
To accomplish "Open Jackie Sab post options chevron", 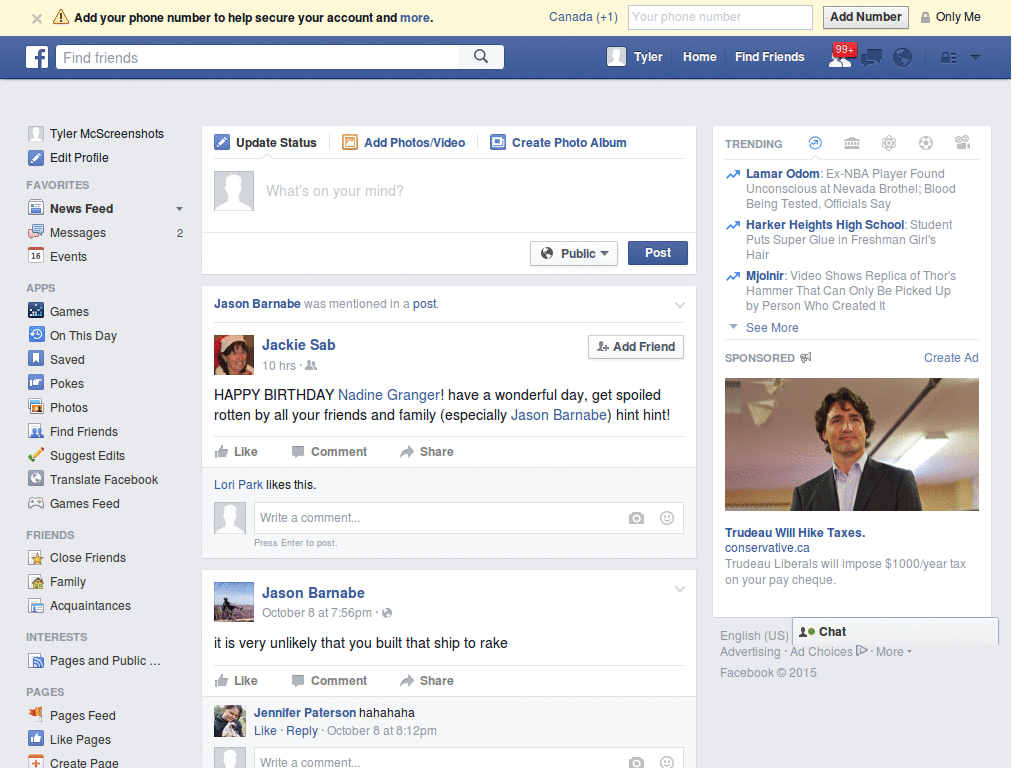I will click(x=680, y=305).
